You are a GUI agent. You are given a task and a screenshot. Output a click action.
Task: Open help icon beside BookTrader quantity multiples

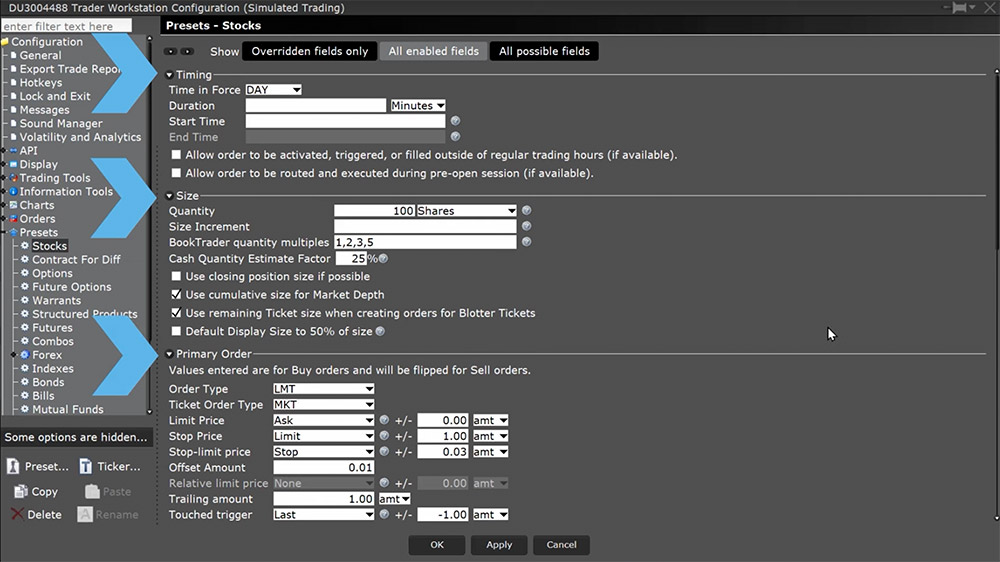point(526,242)
